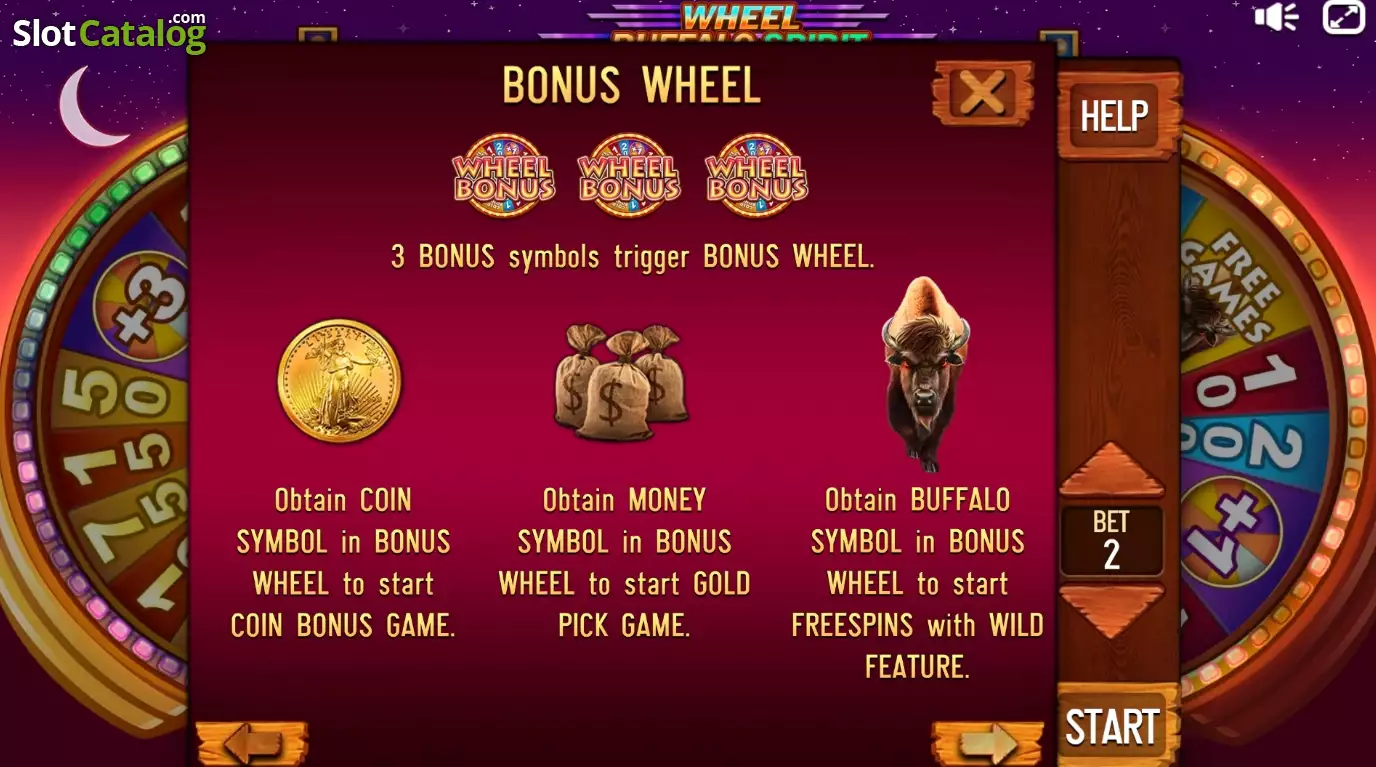Increase bet with the up arrow
The image size is (1376, 767).
point(1111,471)
